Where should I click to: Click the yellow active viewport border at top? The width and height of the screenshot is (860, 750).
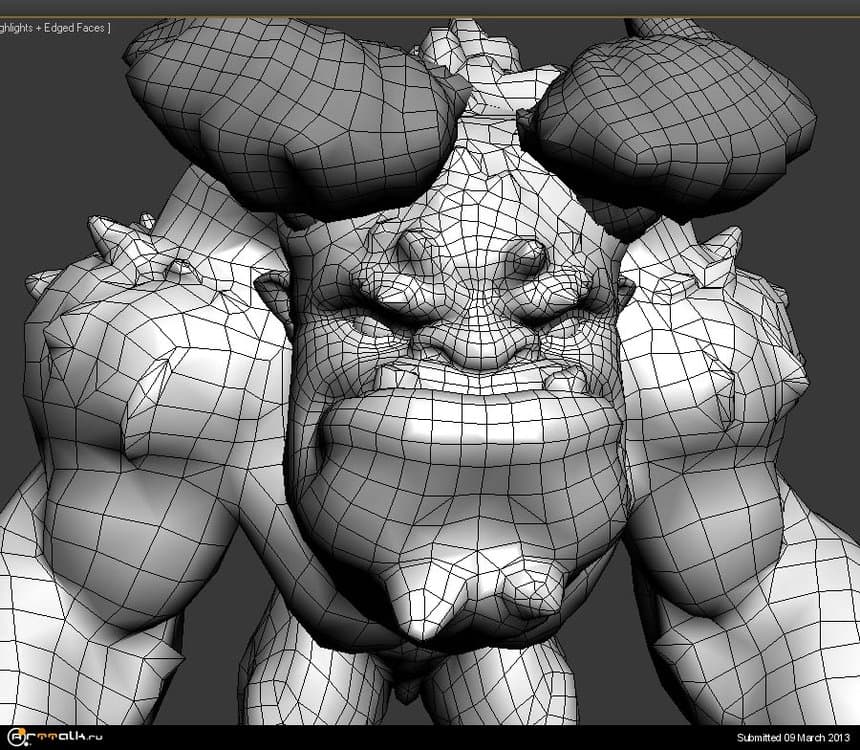pos(430,16)
